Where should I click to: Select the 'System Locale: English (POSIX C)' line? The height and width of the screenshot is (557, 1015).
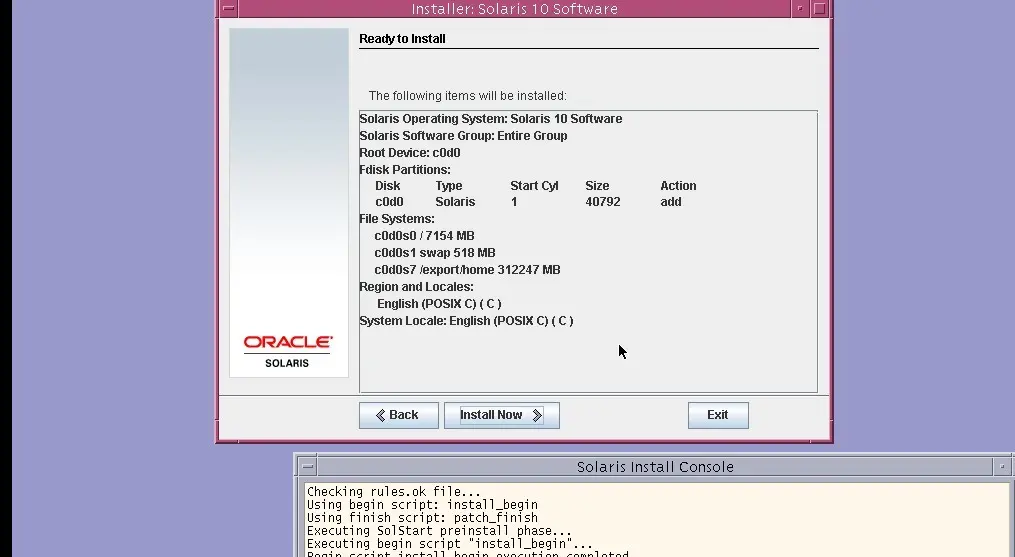coord(466,321)
